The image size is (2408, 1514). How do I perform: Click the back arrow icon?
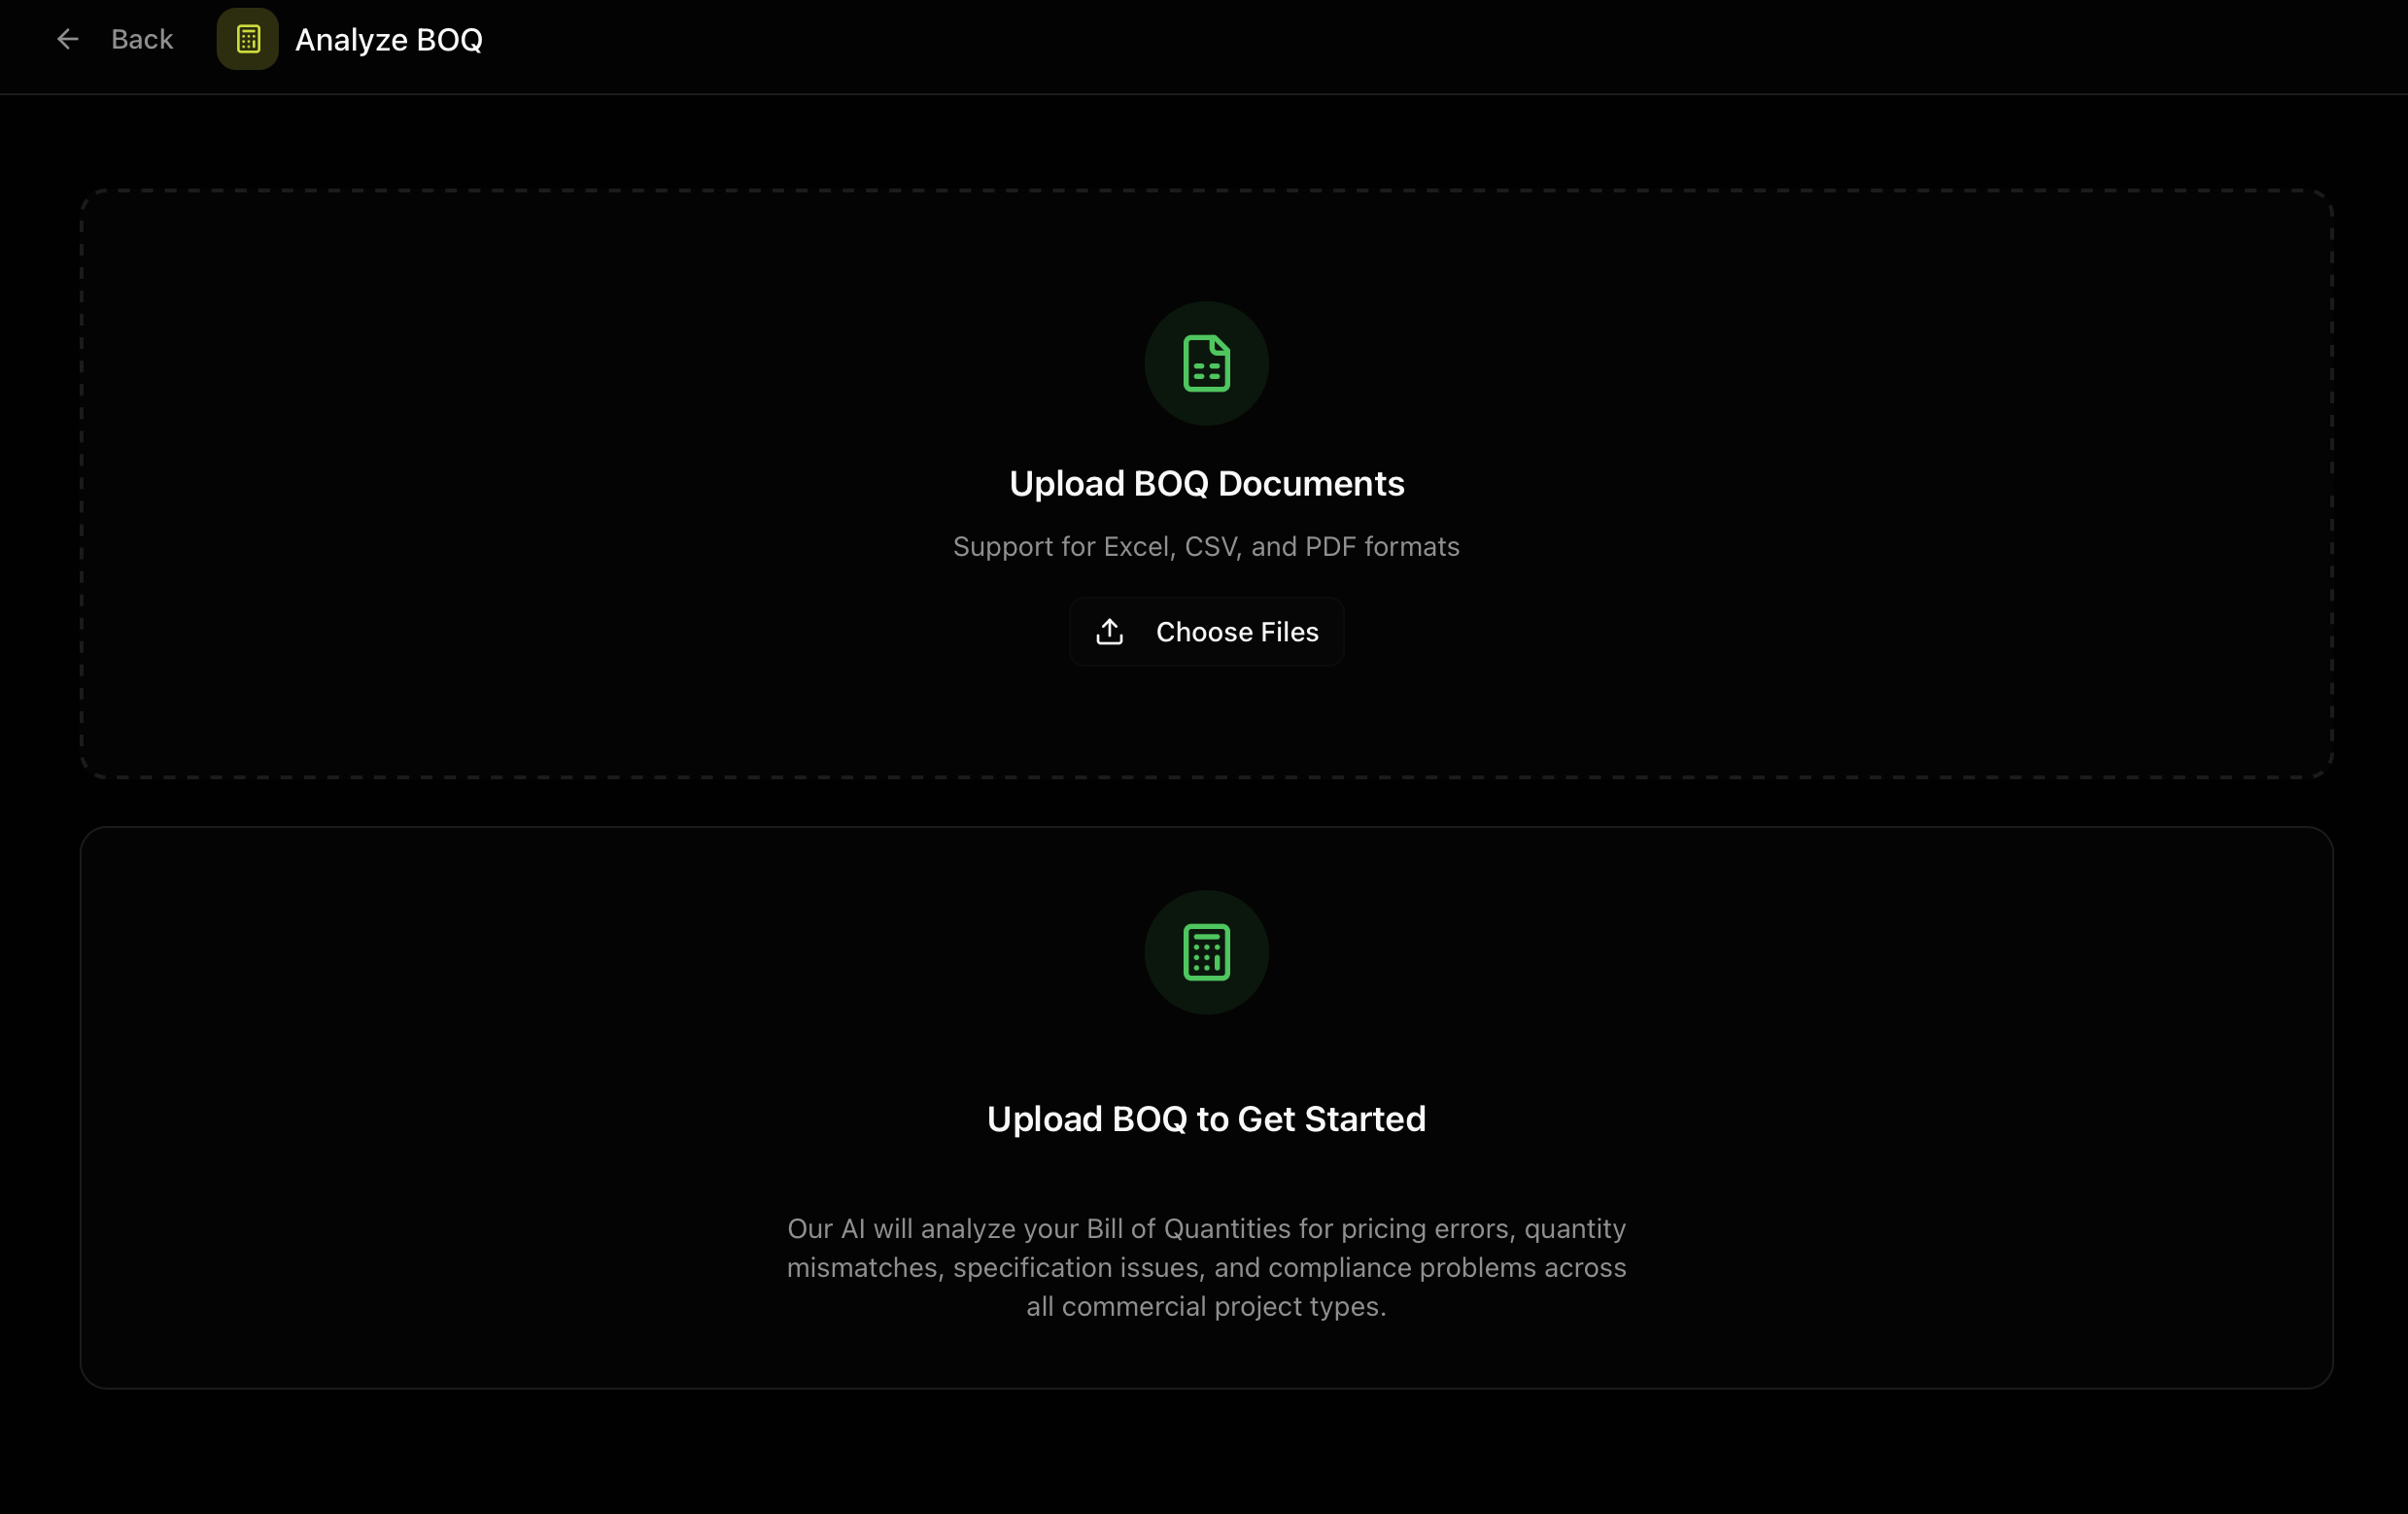pos(67,39)
